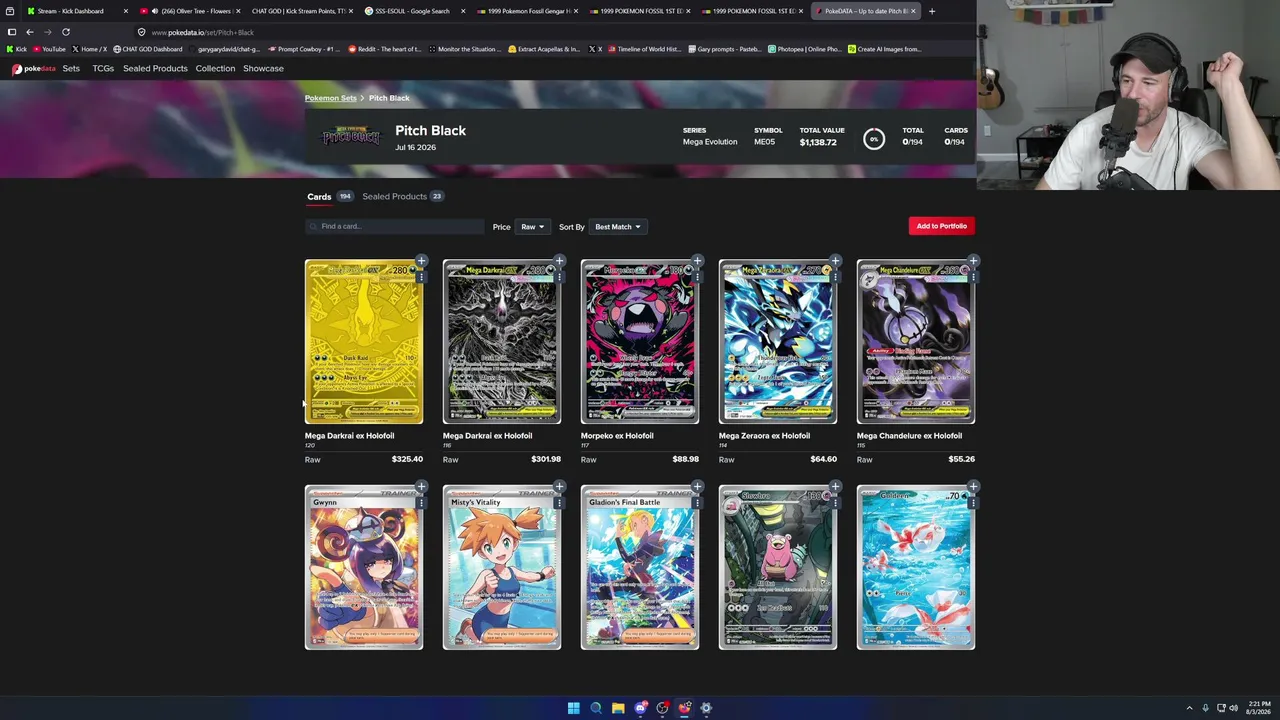
Task: Open the Sort By Best Match dropdown
Action: [617, 227]
